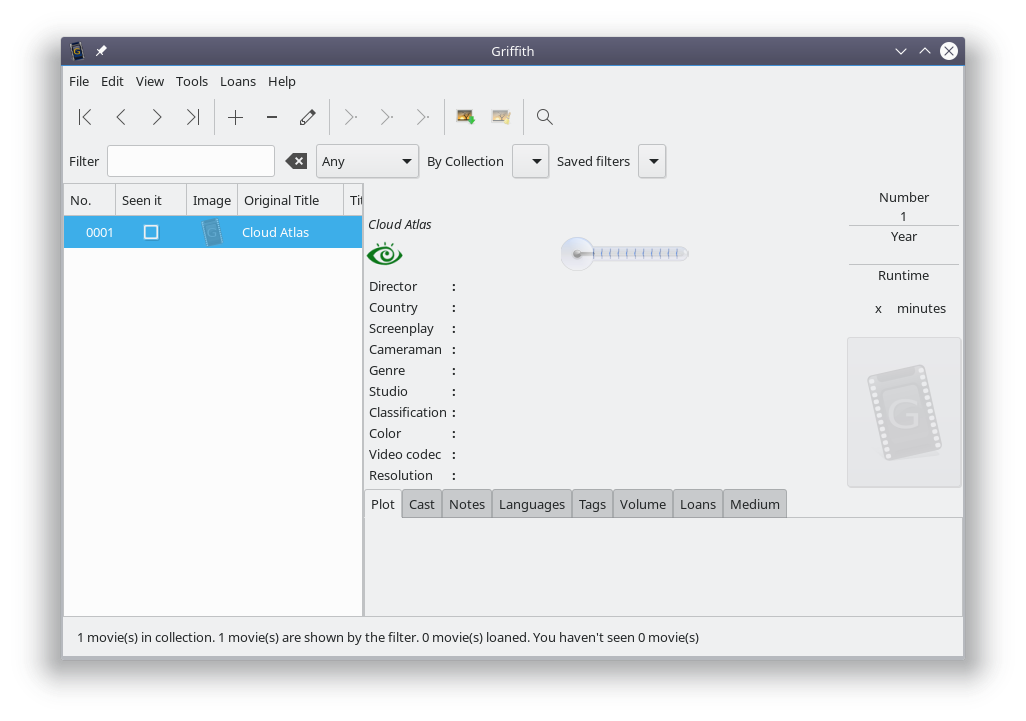The height and width of the screenshot is (721, 1026).
Task: Edit movie with the pencil icon
Action: [x=307, y=118]
